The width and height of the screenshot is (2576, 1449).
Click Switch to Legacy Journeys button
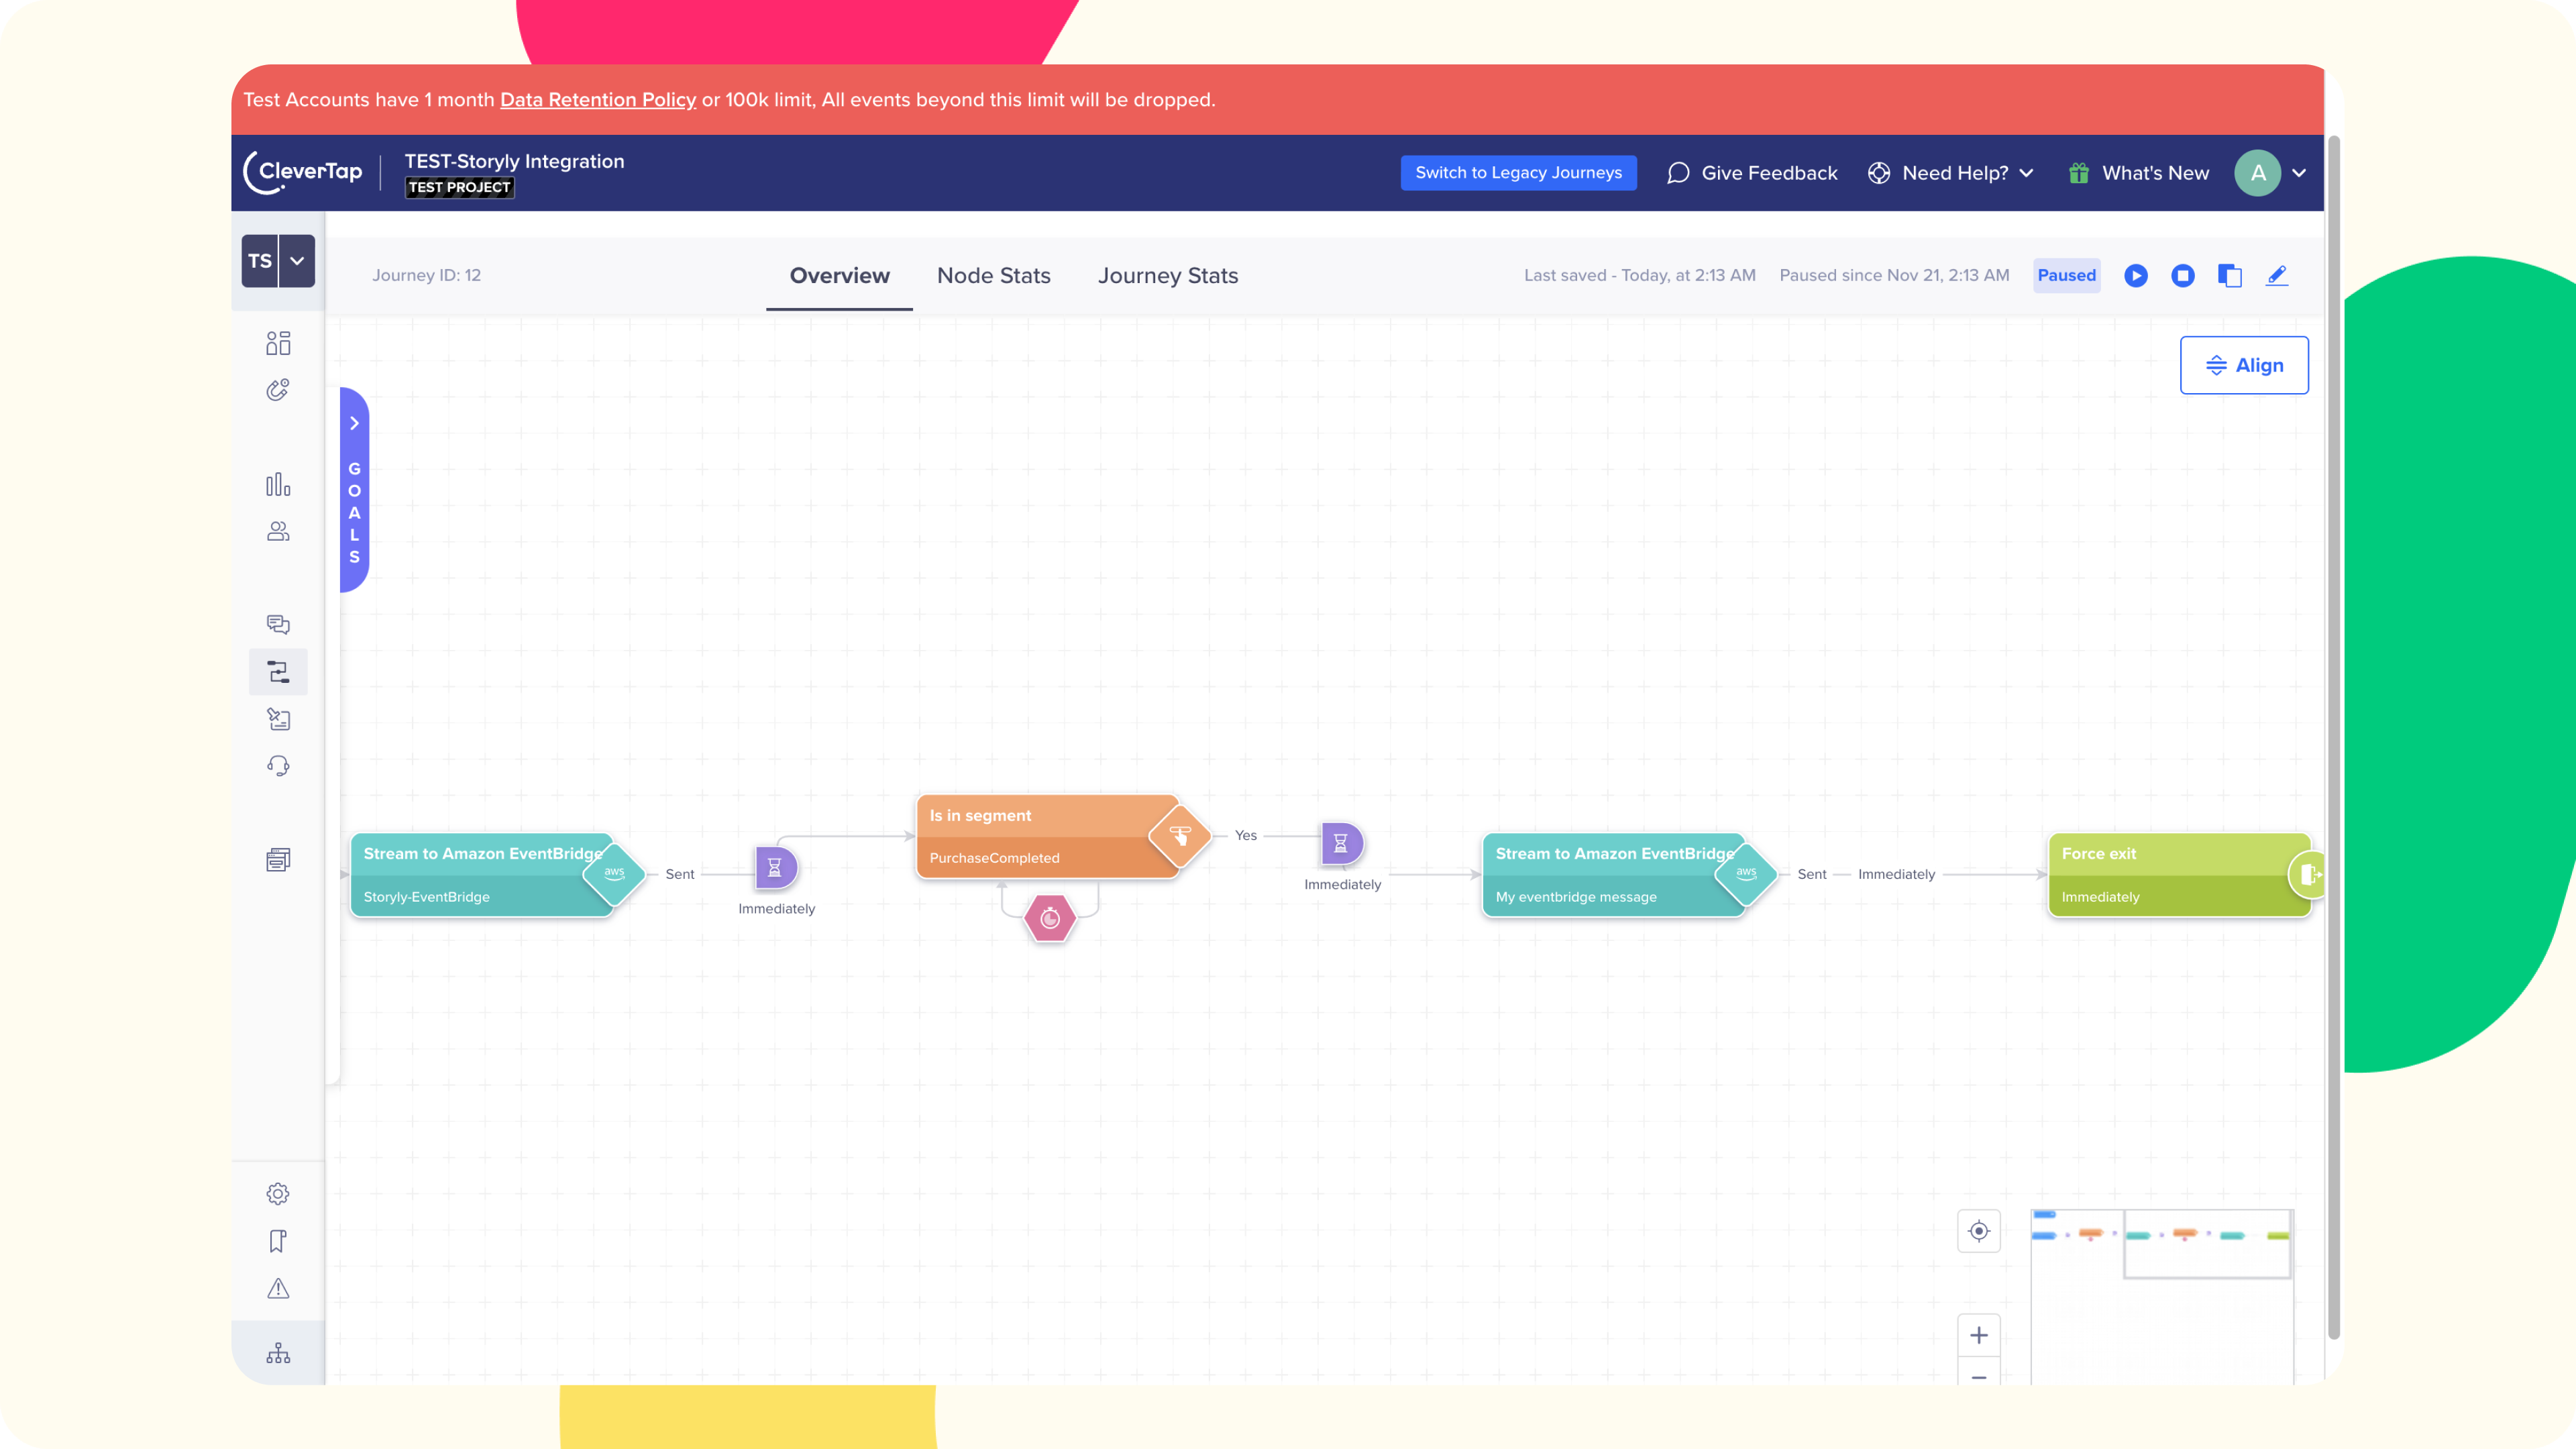(x=1518, y=173)
